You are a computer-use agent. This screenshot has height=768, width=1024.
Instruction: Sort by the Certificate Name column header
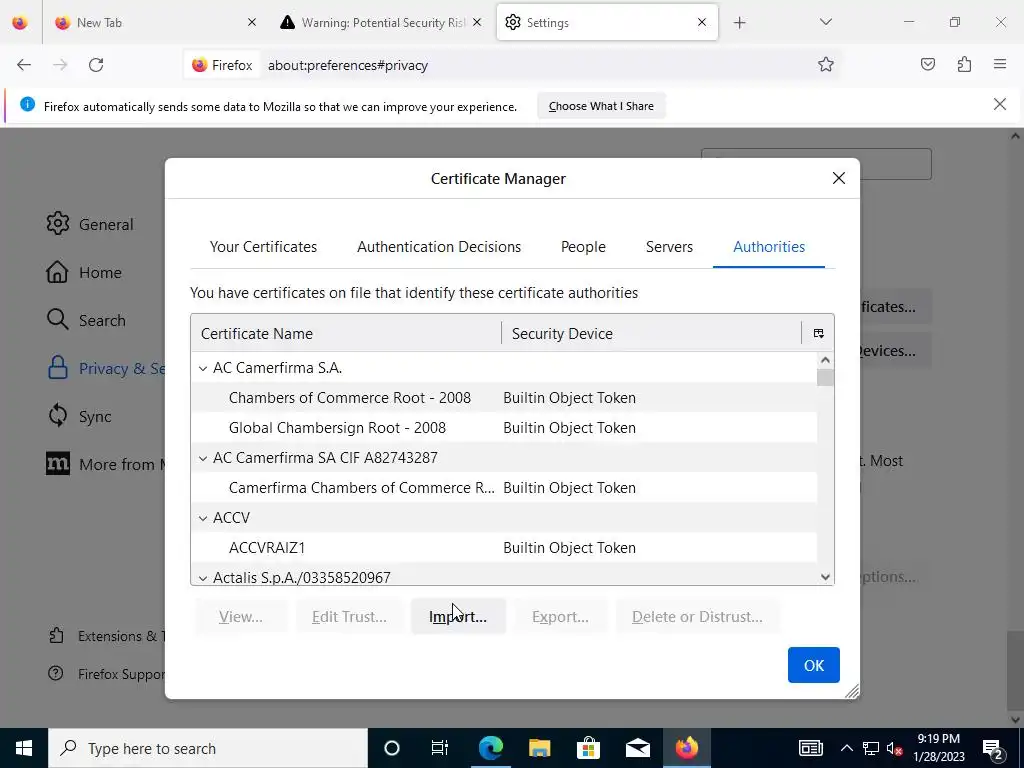tap(346, 333)
